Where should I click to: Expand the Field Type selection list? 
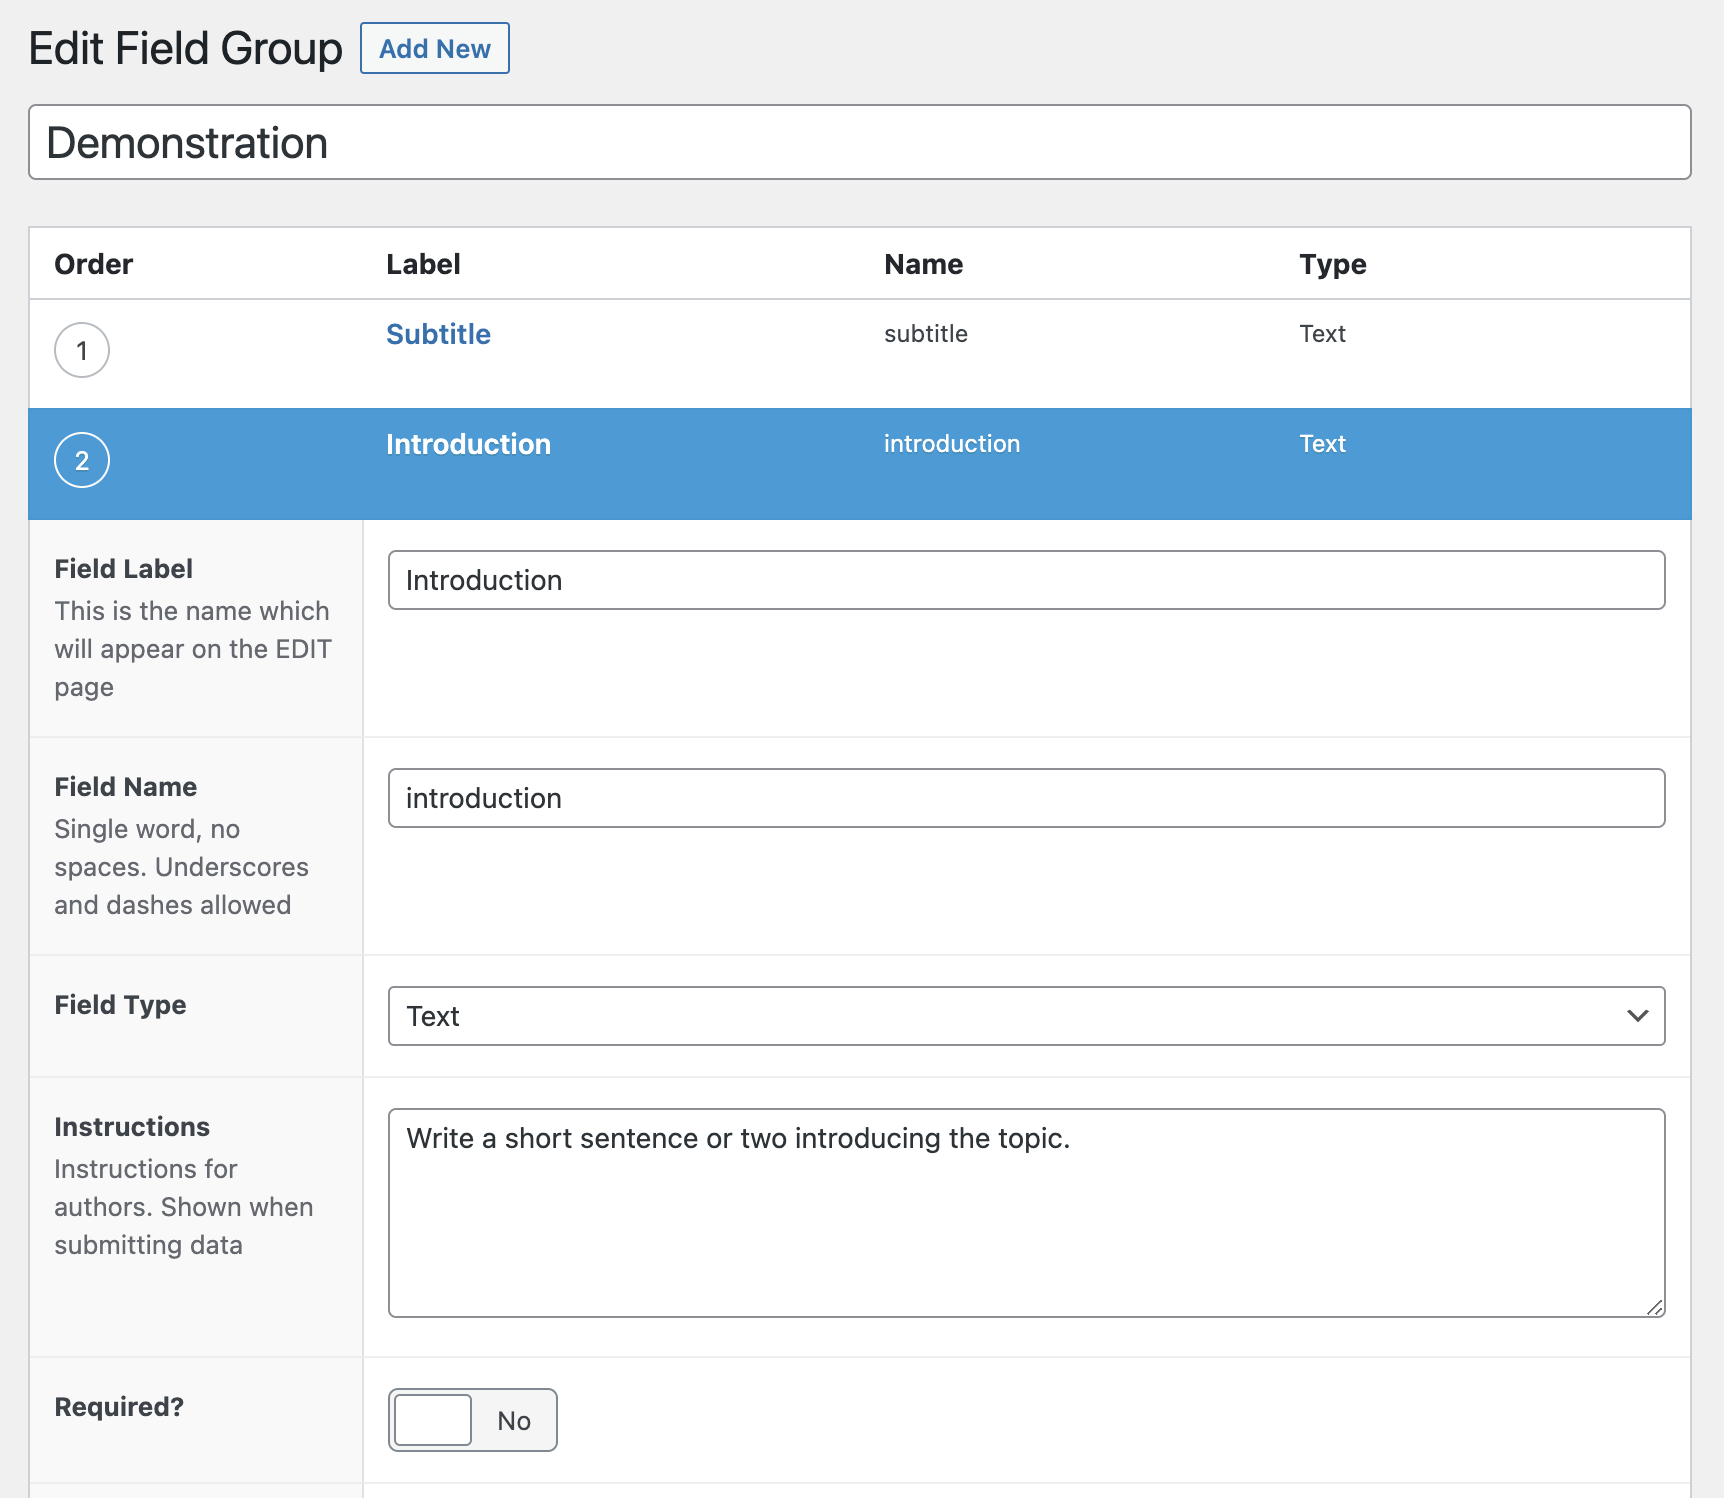[x=1026, y=1015]
